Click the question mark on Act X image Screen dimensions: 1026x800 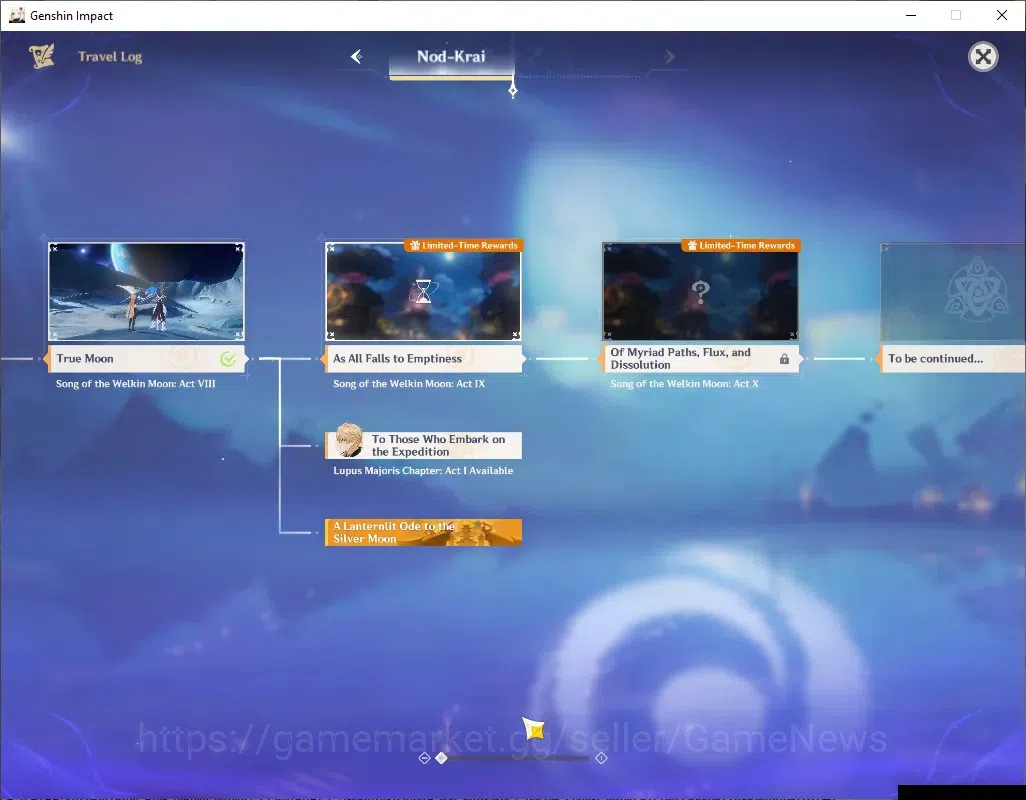point(700,292)
